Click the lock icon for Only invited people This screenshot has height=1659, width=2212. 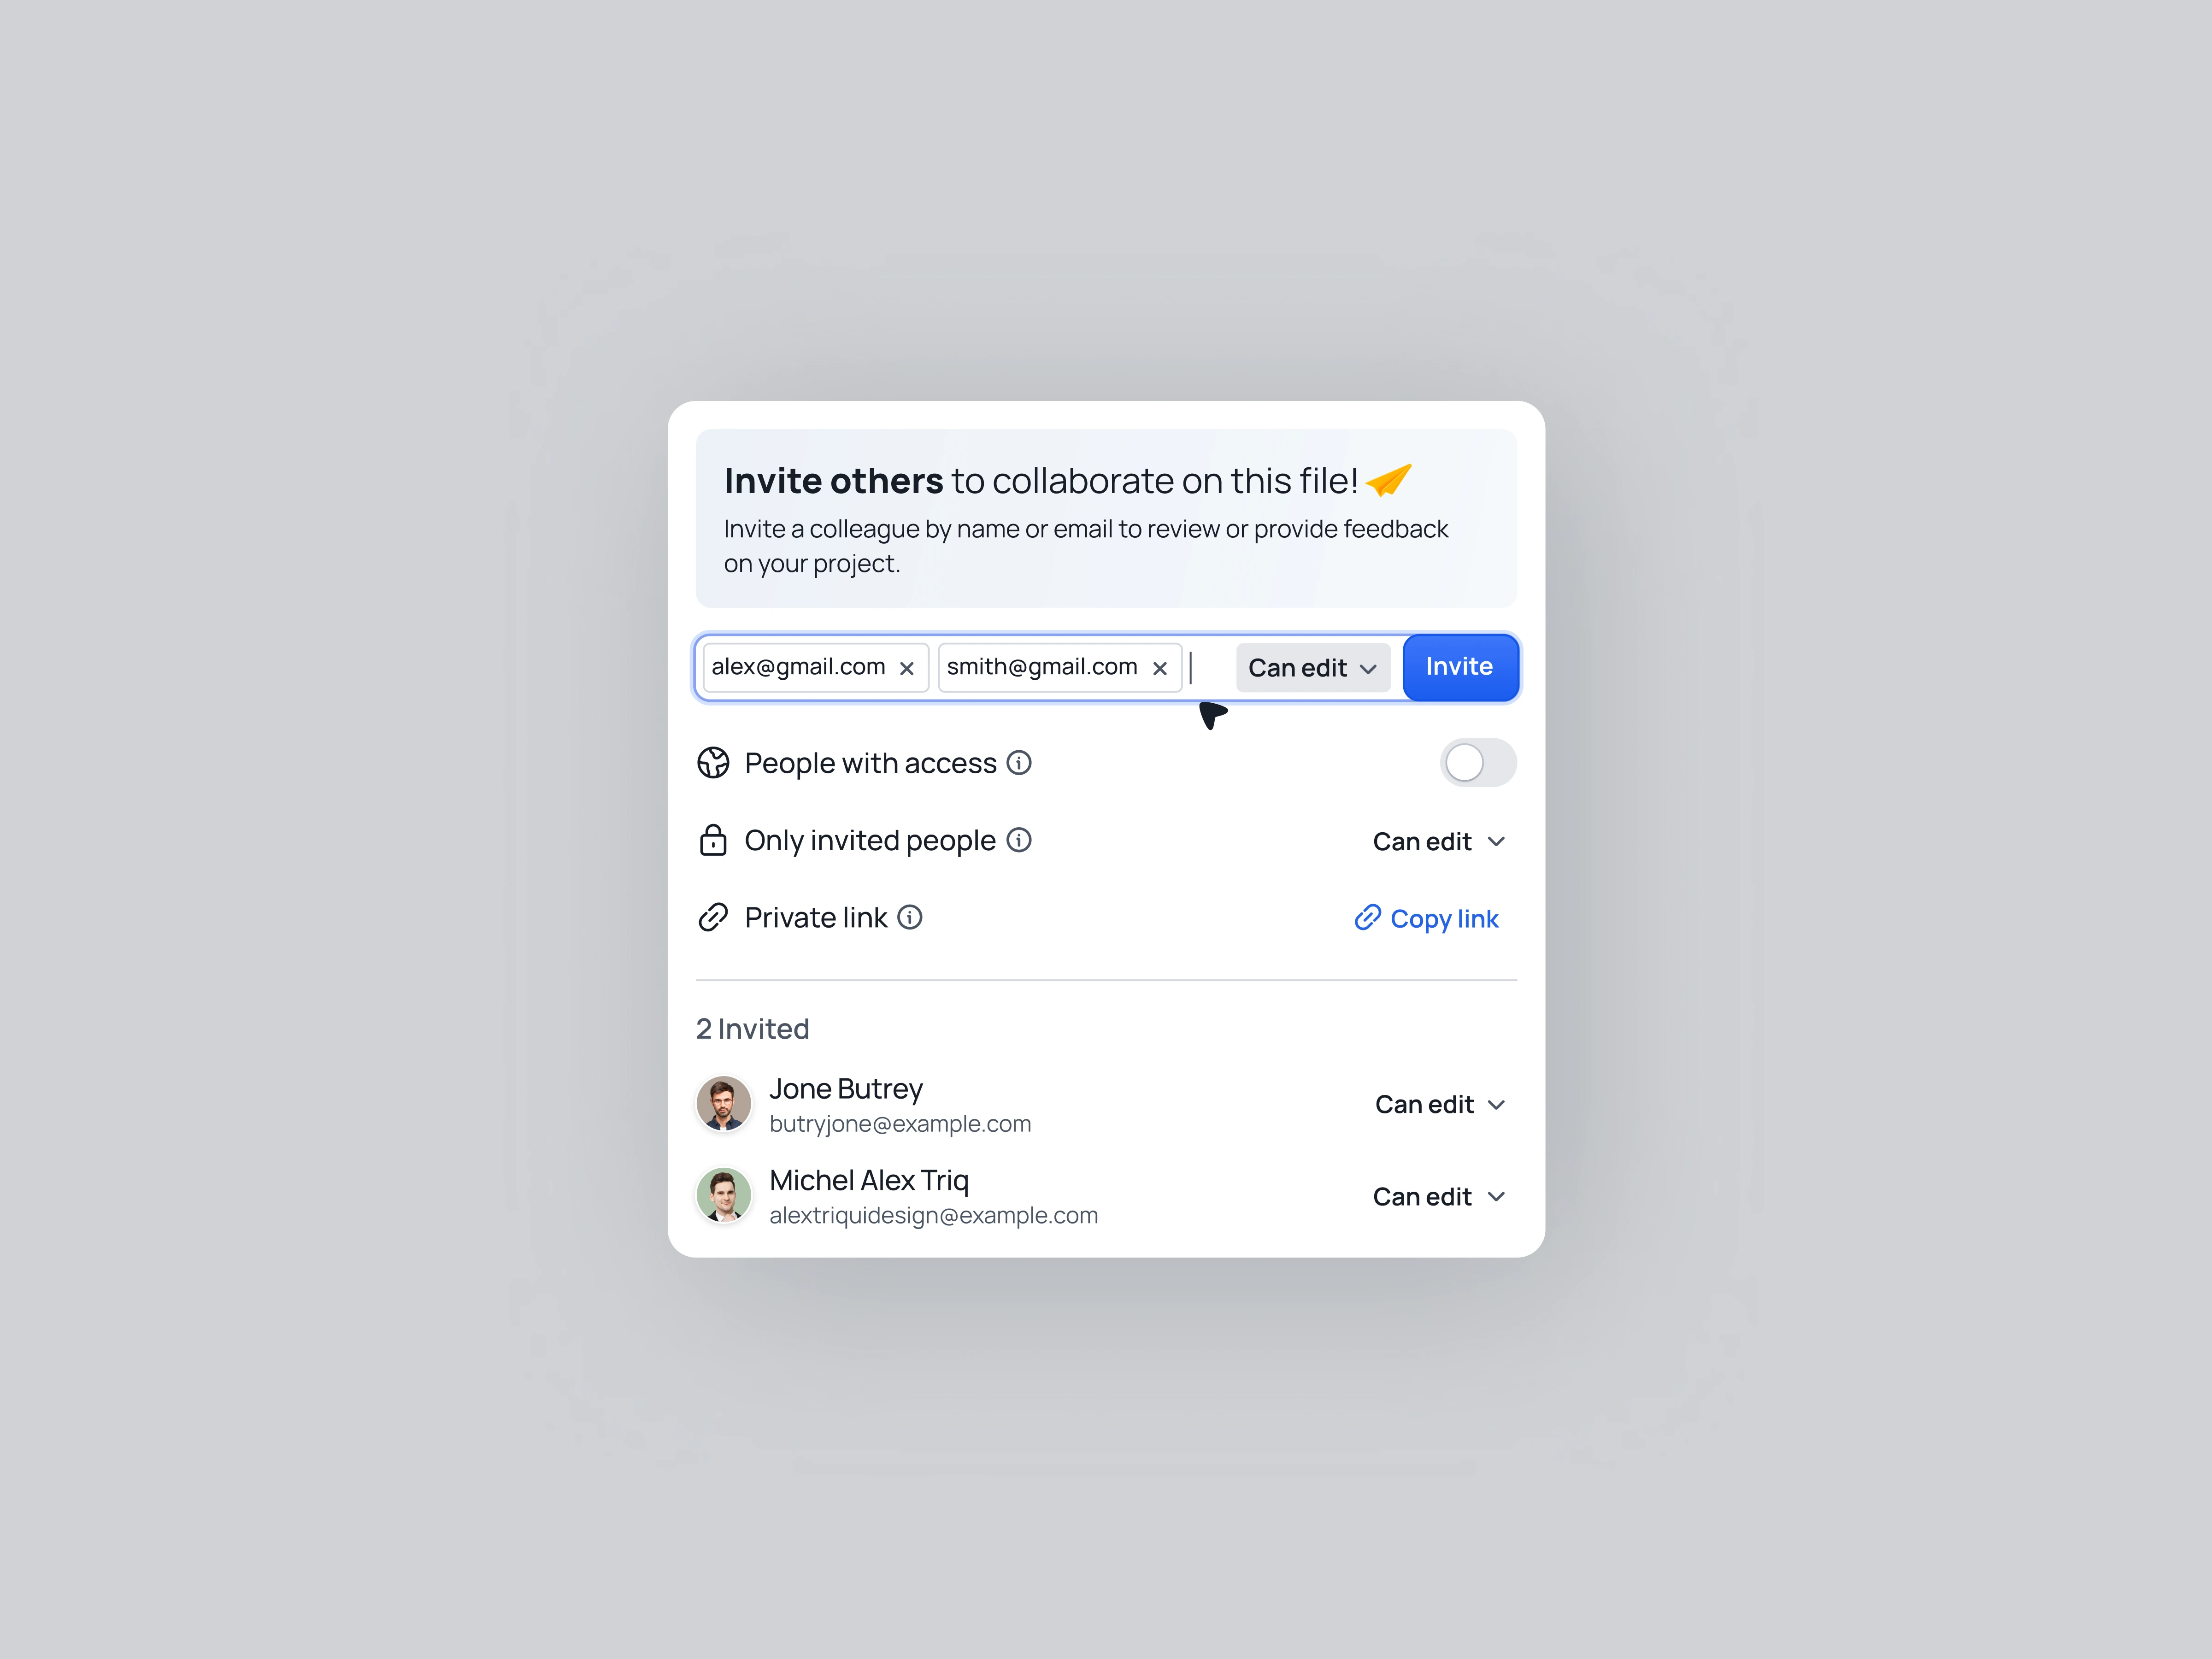point(713,840)
